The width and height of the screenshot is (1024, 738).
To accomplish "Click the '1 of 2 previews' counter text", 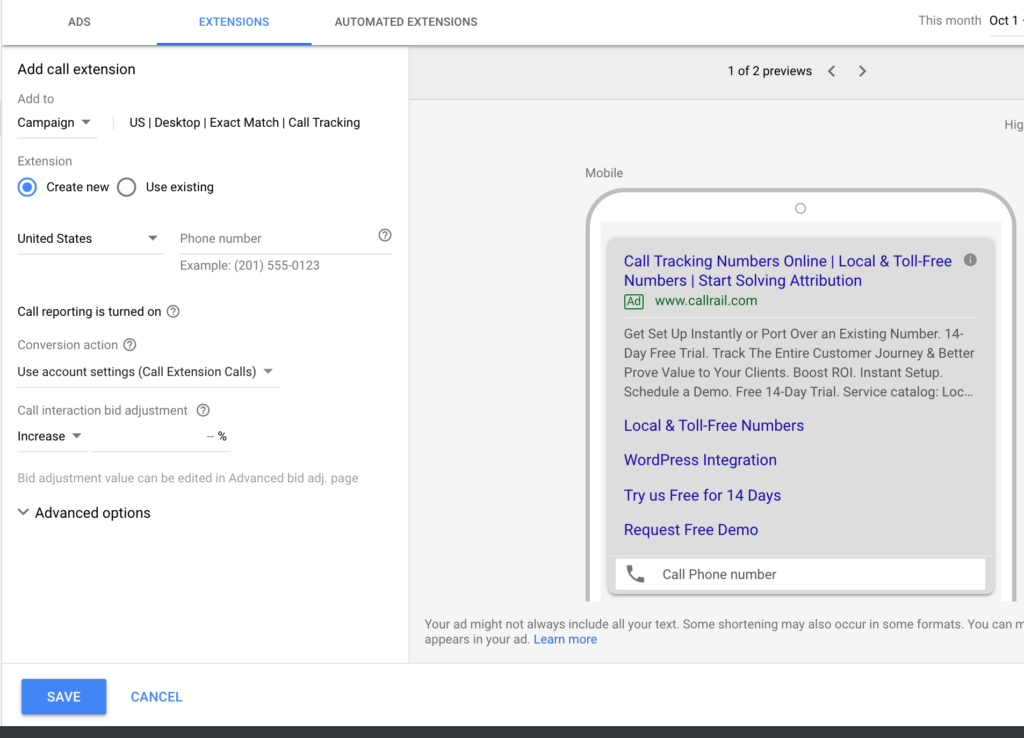I will coord(770,71).
